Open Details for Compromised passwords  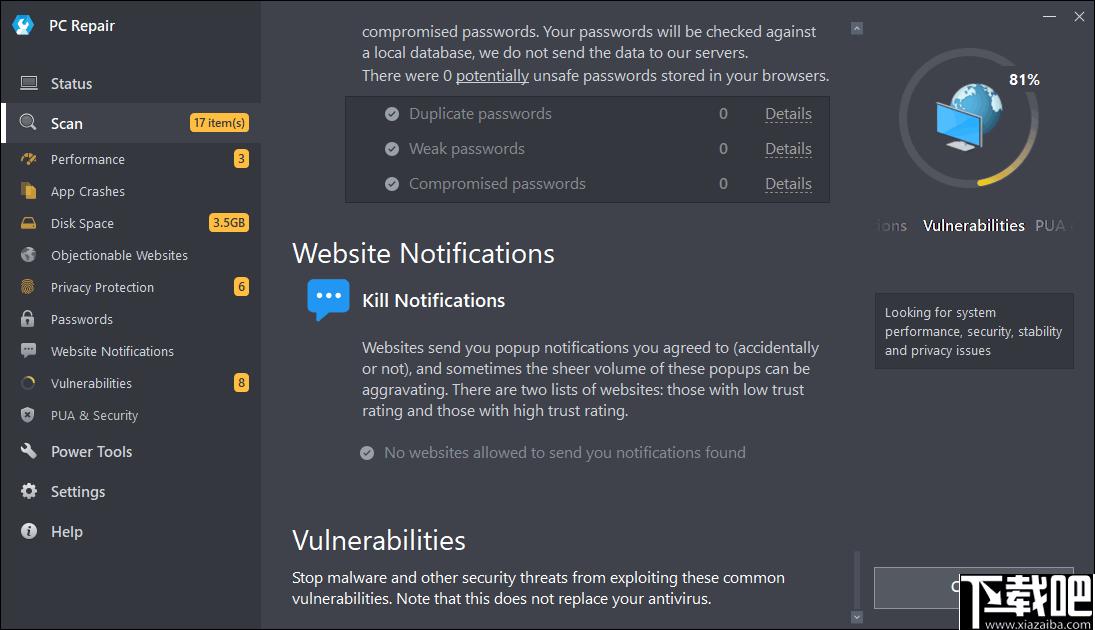coord(788,184)
